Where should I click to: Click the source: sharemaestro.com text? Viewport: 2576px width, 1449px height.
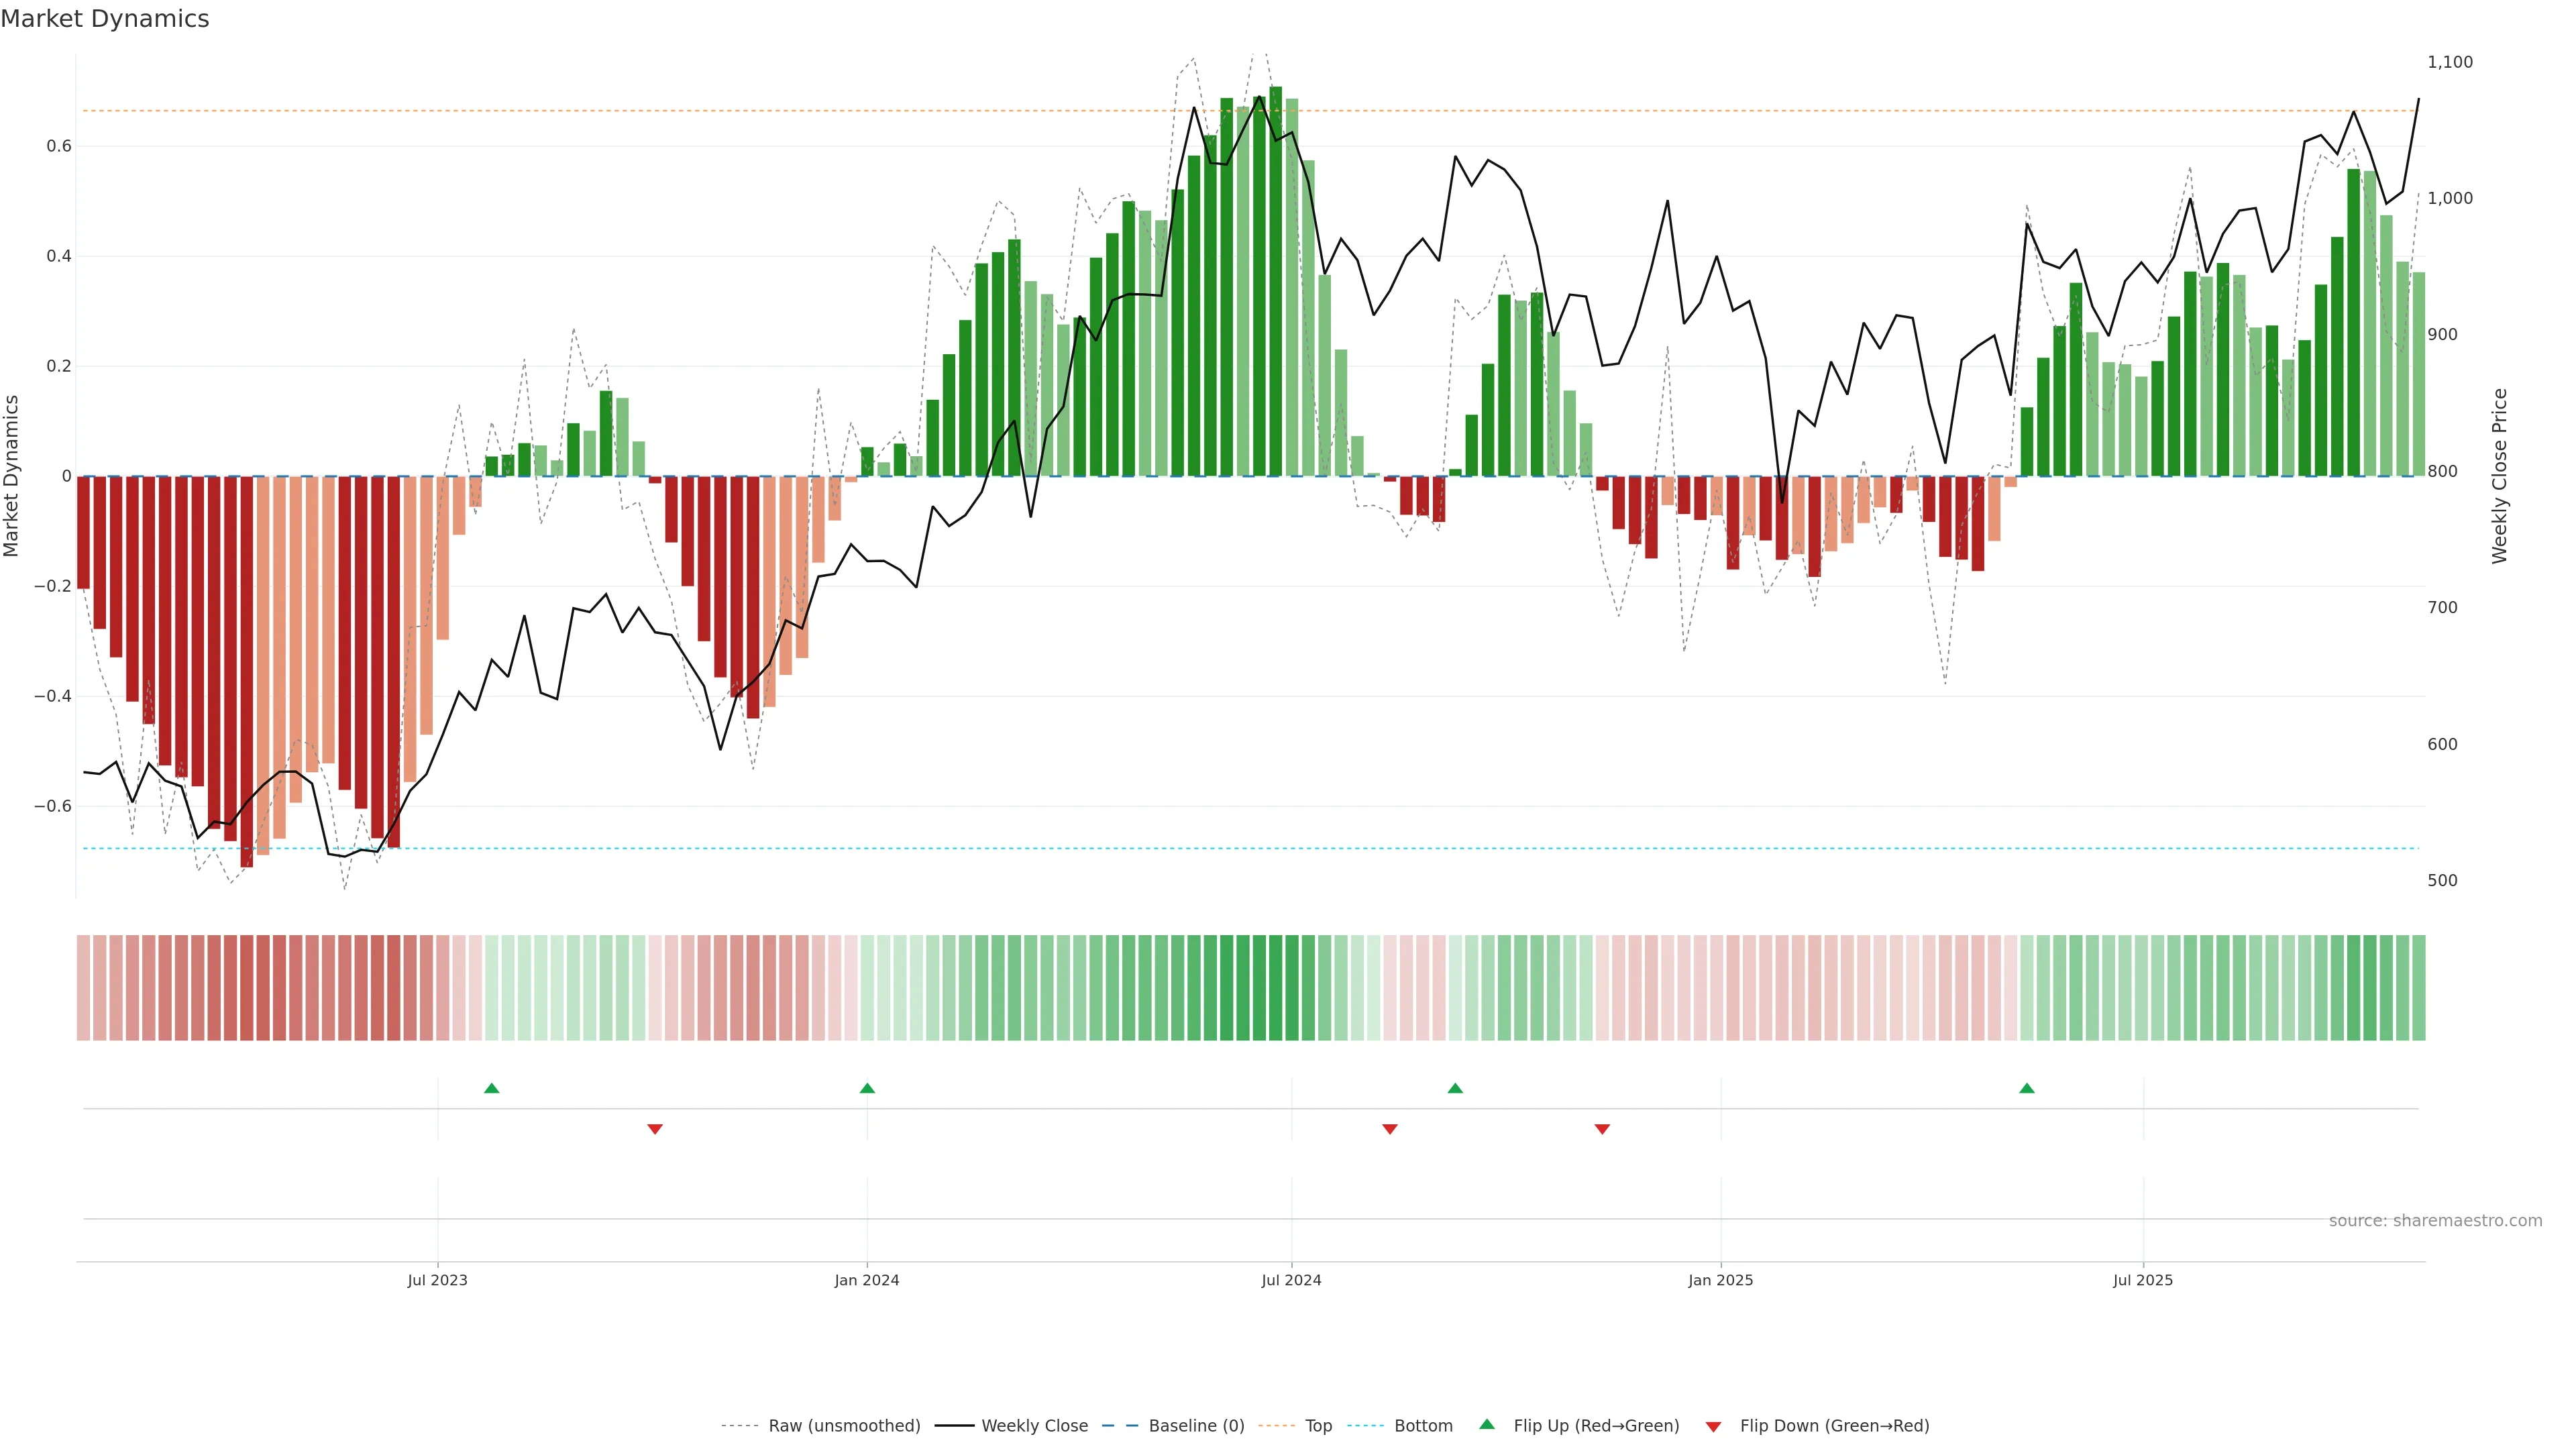tap(2435, 1221)
